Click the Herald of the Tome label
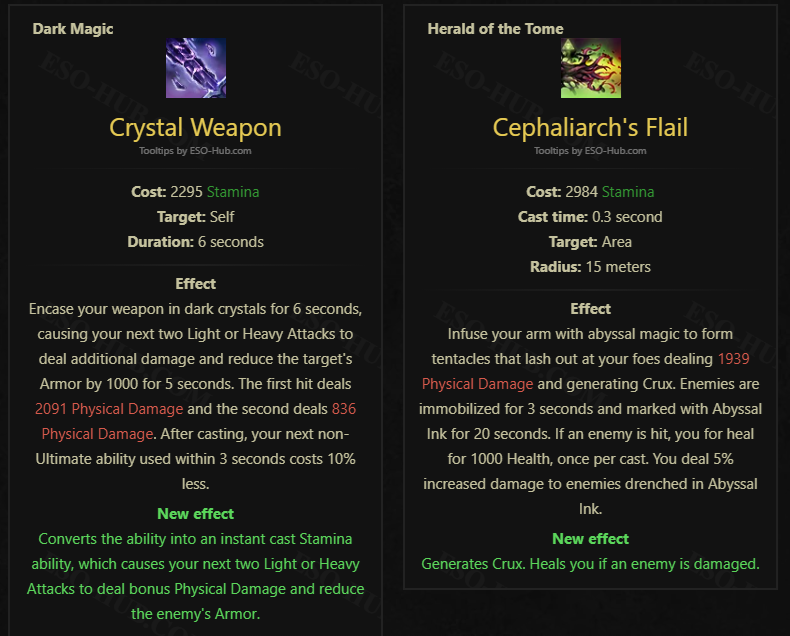790x636 pixels. (495, 29)
